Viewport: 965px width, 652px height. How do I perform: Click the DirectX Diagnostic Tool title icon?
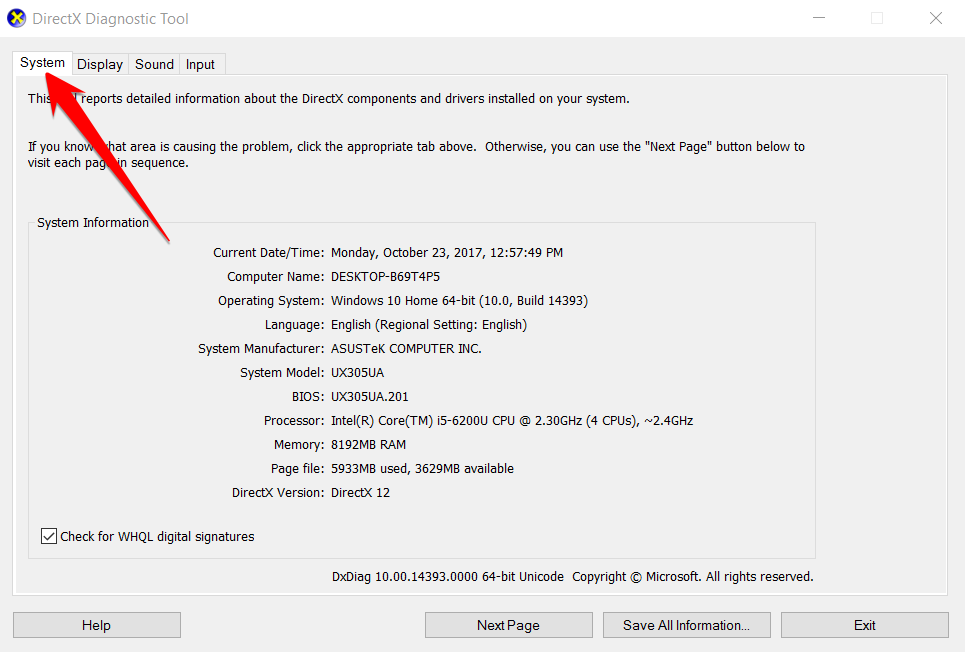pos(17,18)
